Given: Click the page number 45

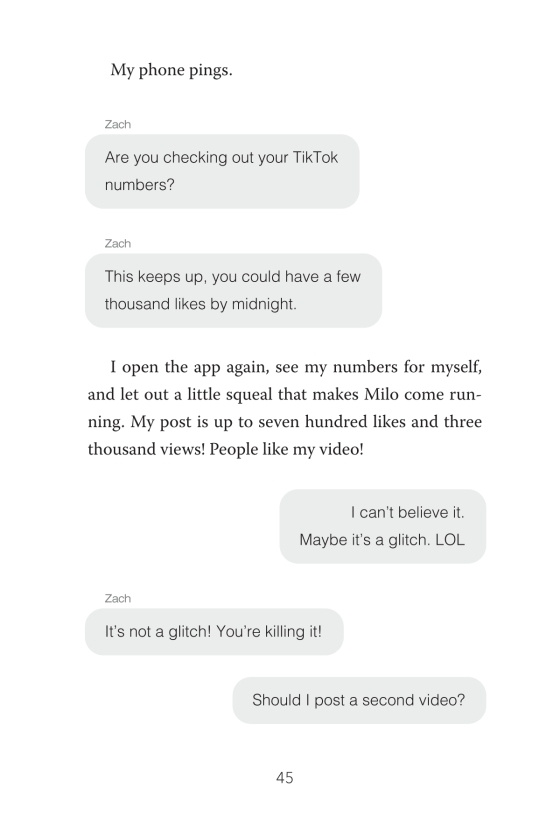Looking at the screenshot, I should click(284, 778).
